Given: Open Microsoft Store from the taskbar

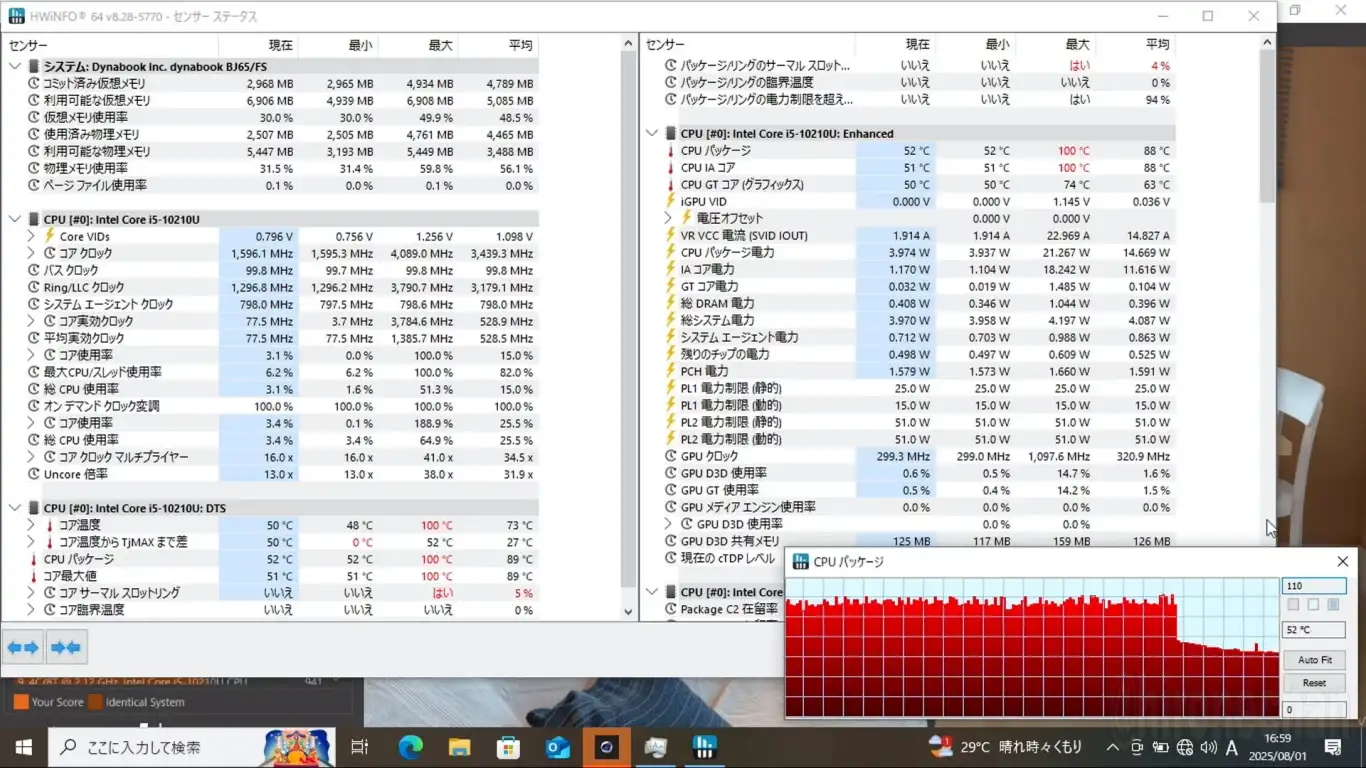Looking at the screenshot, I should (x=508, y=747).
